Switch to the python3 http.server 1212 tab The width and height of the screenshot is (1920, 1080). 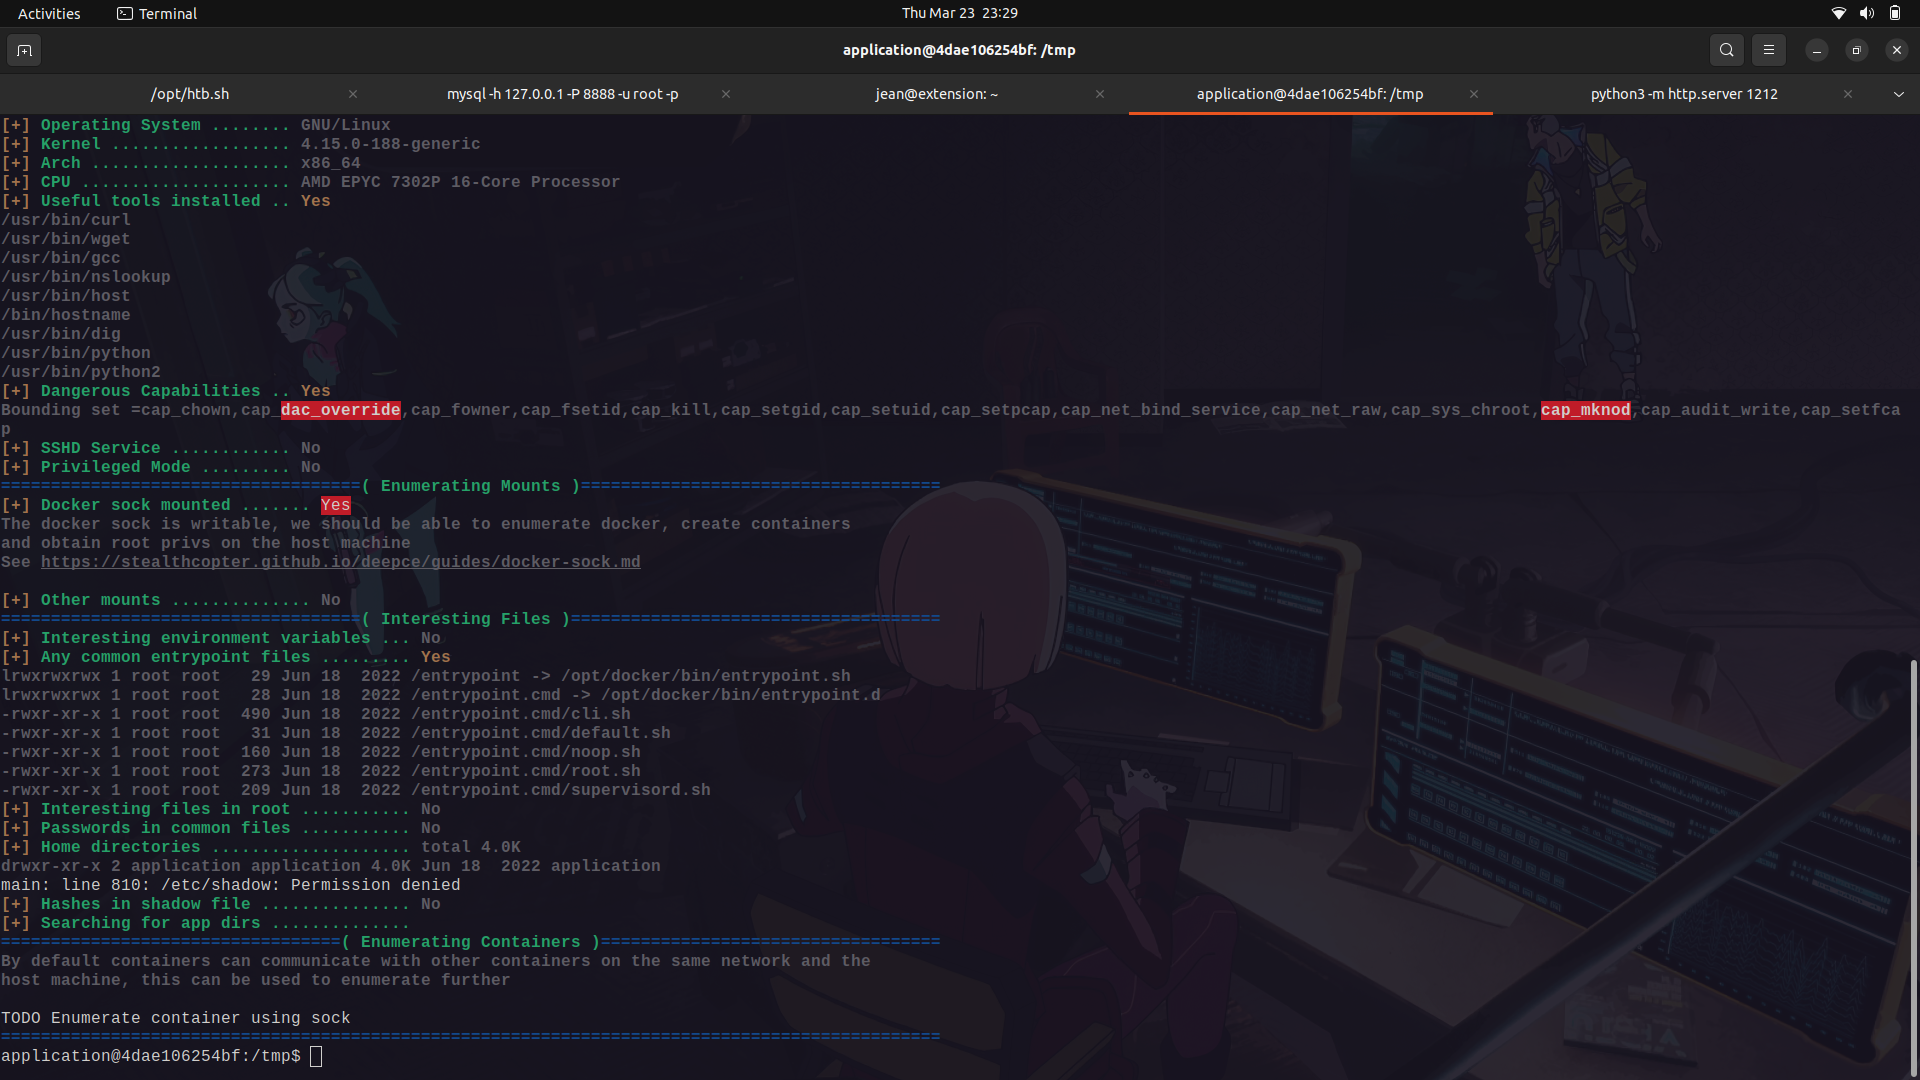(1683, 94)
